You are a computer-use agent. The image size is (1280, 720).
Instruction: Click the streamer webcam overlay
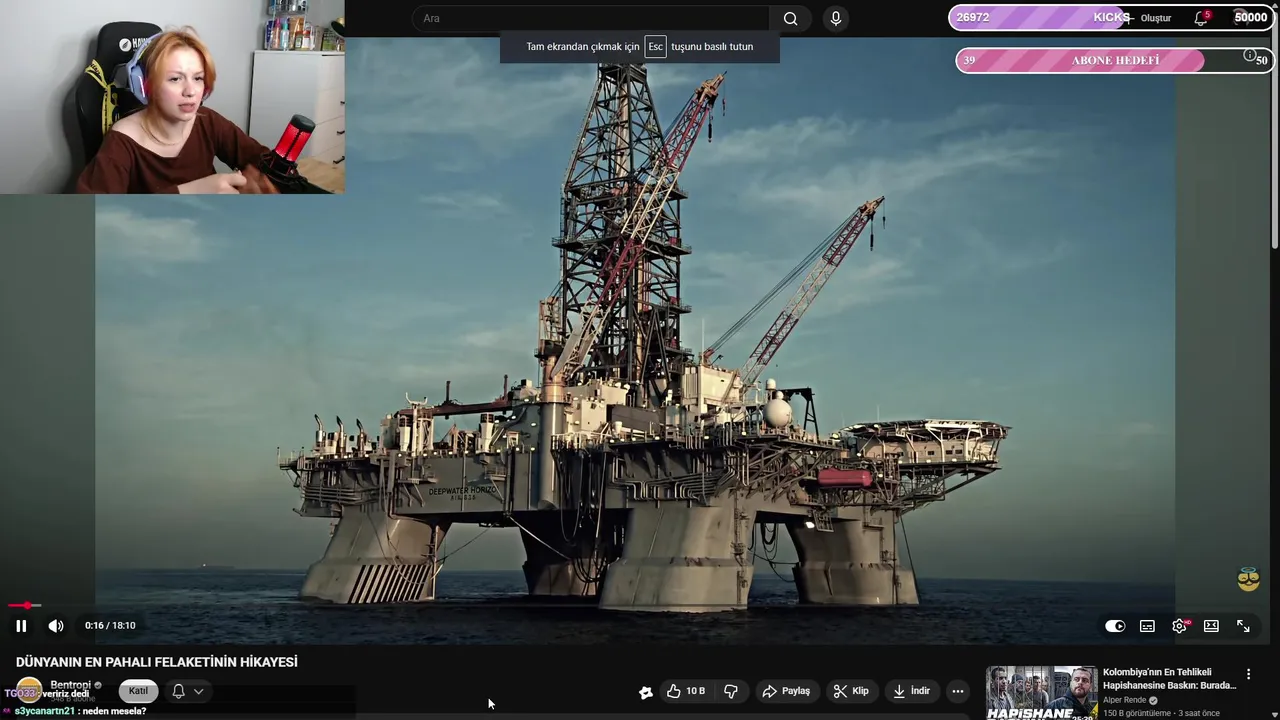click(172, 97)
